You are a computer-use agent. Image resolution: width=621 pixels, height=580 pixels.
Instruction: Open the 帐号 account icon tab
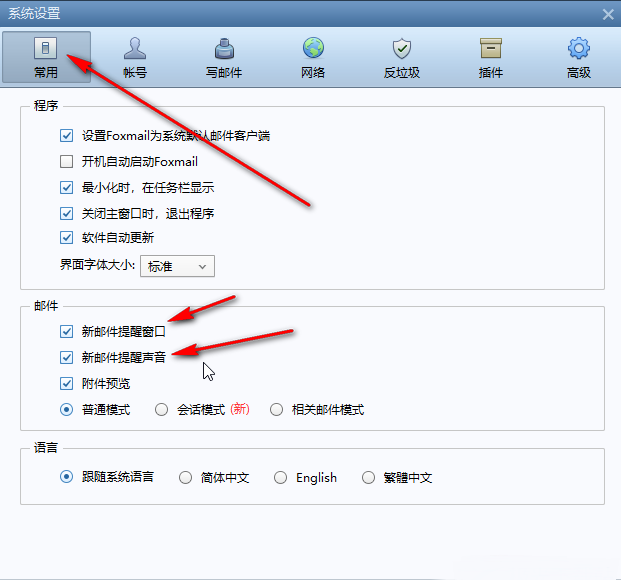pyautogui.click(x=135, y=48)
